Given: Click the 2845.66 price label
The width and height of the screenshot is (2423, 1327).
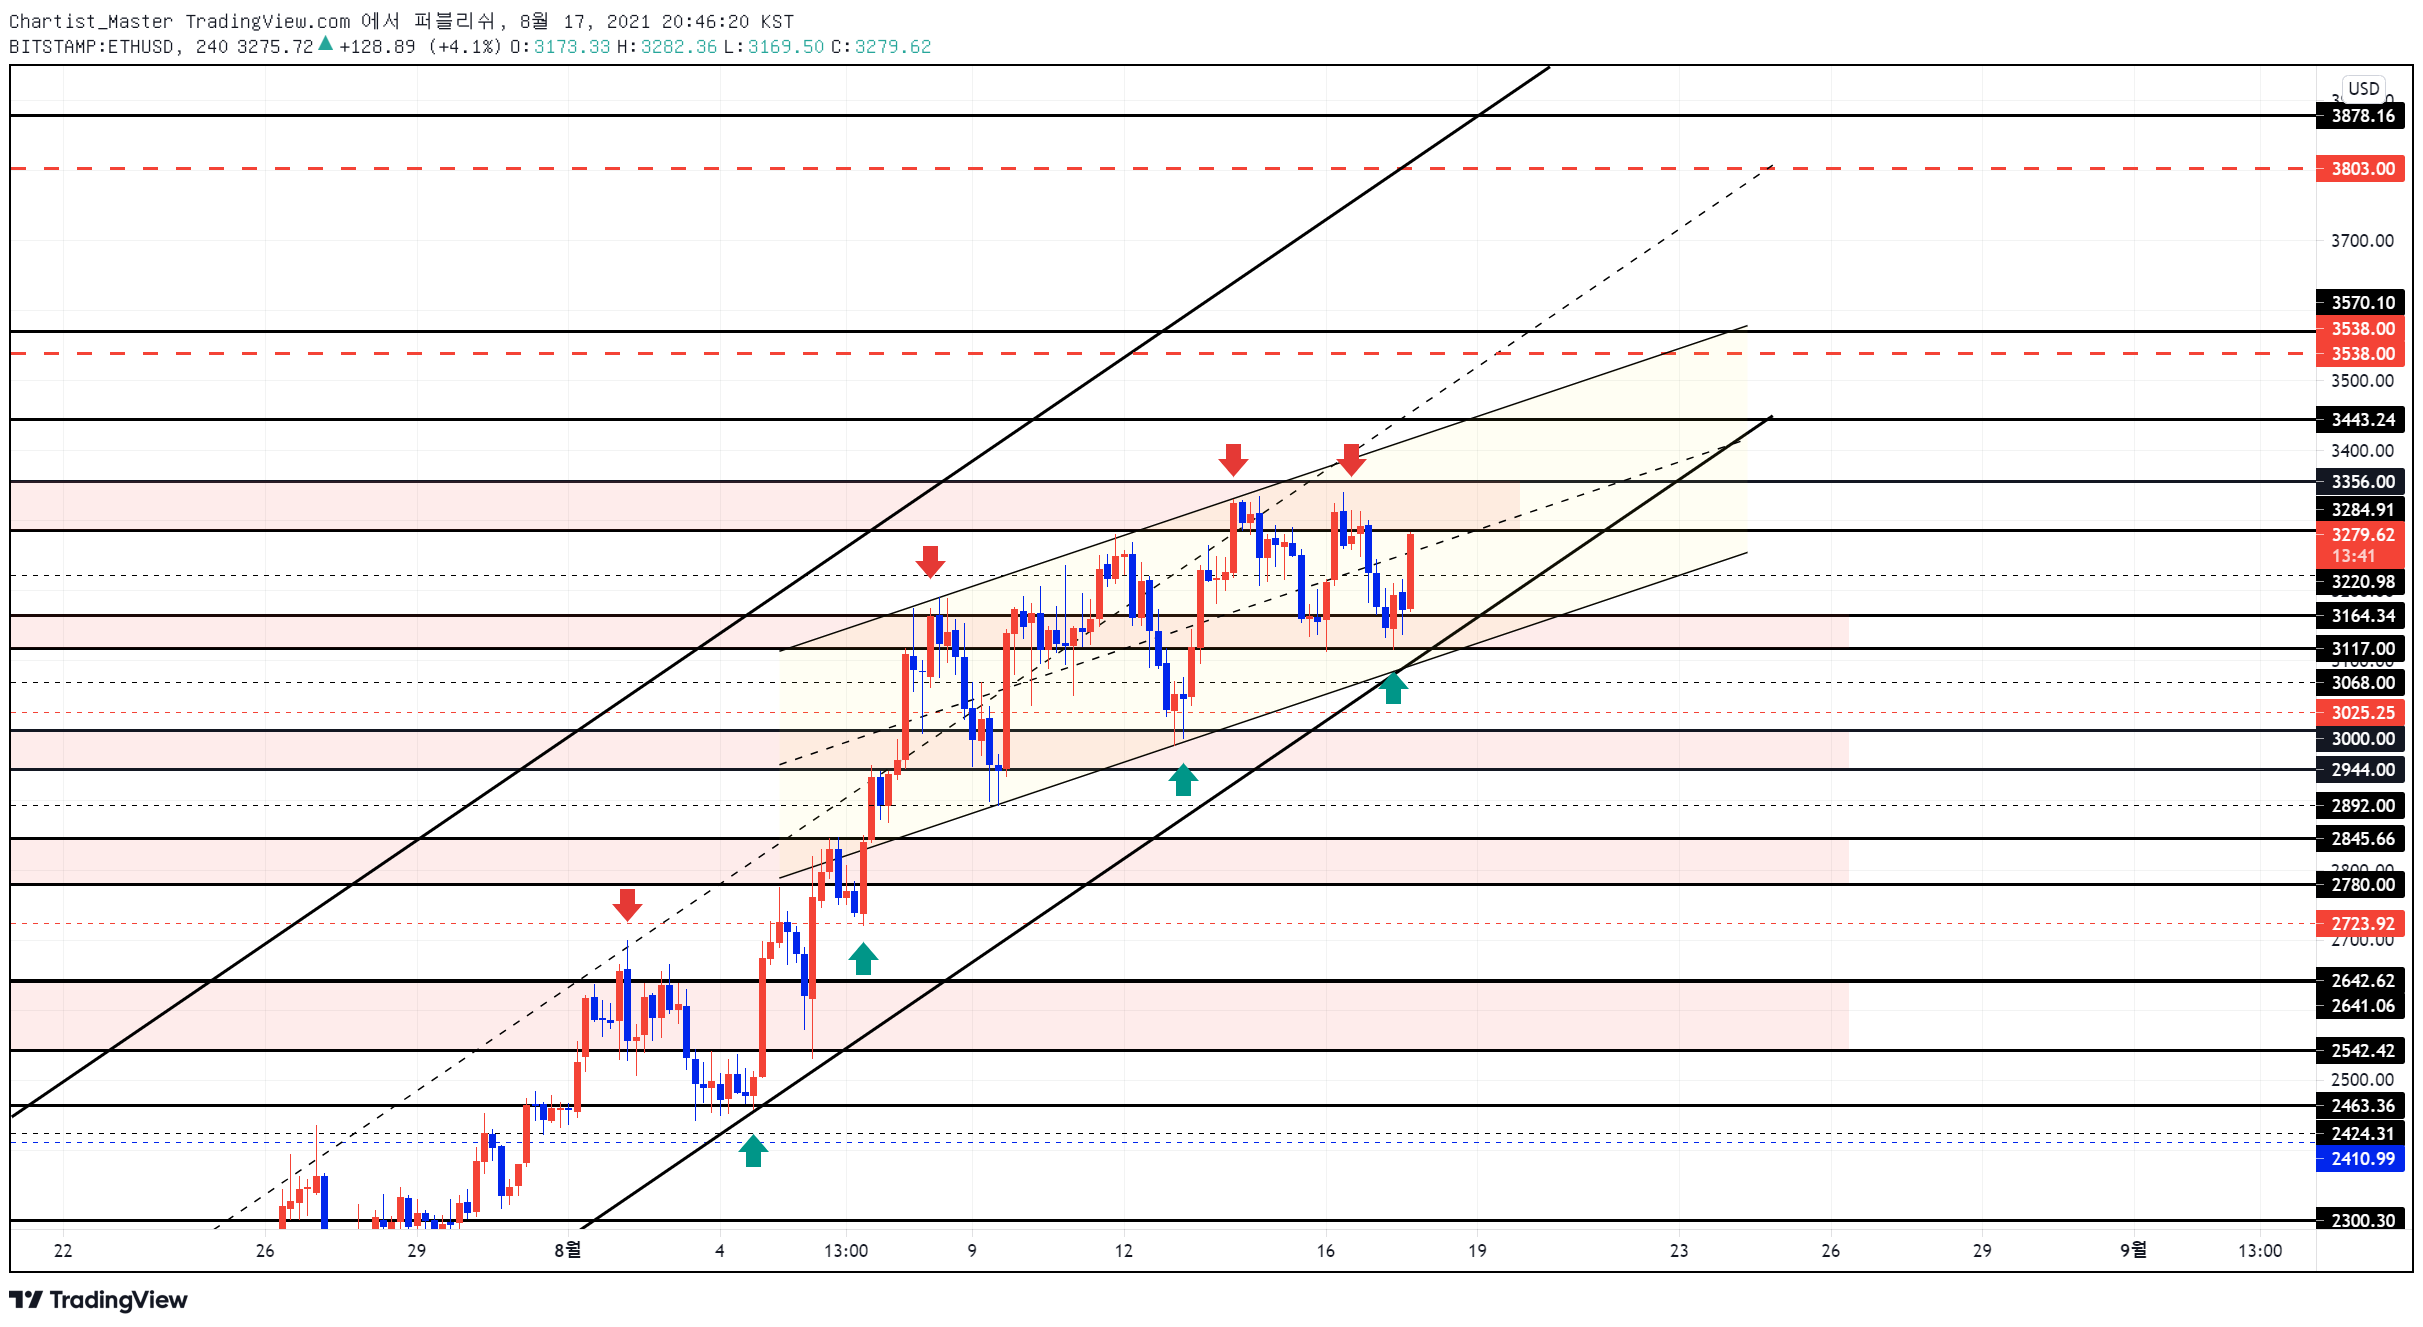Looking at the screenshot, I should (x=2361, y=839).
